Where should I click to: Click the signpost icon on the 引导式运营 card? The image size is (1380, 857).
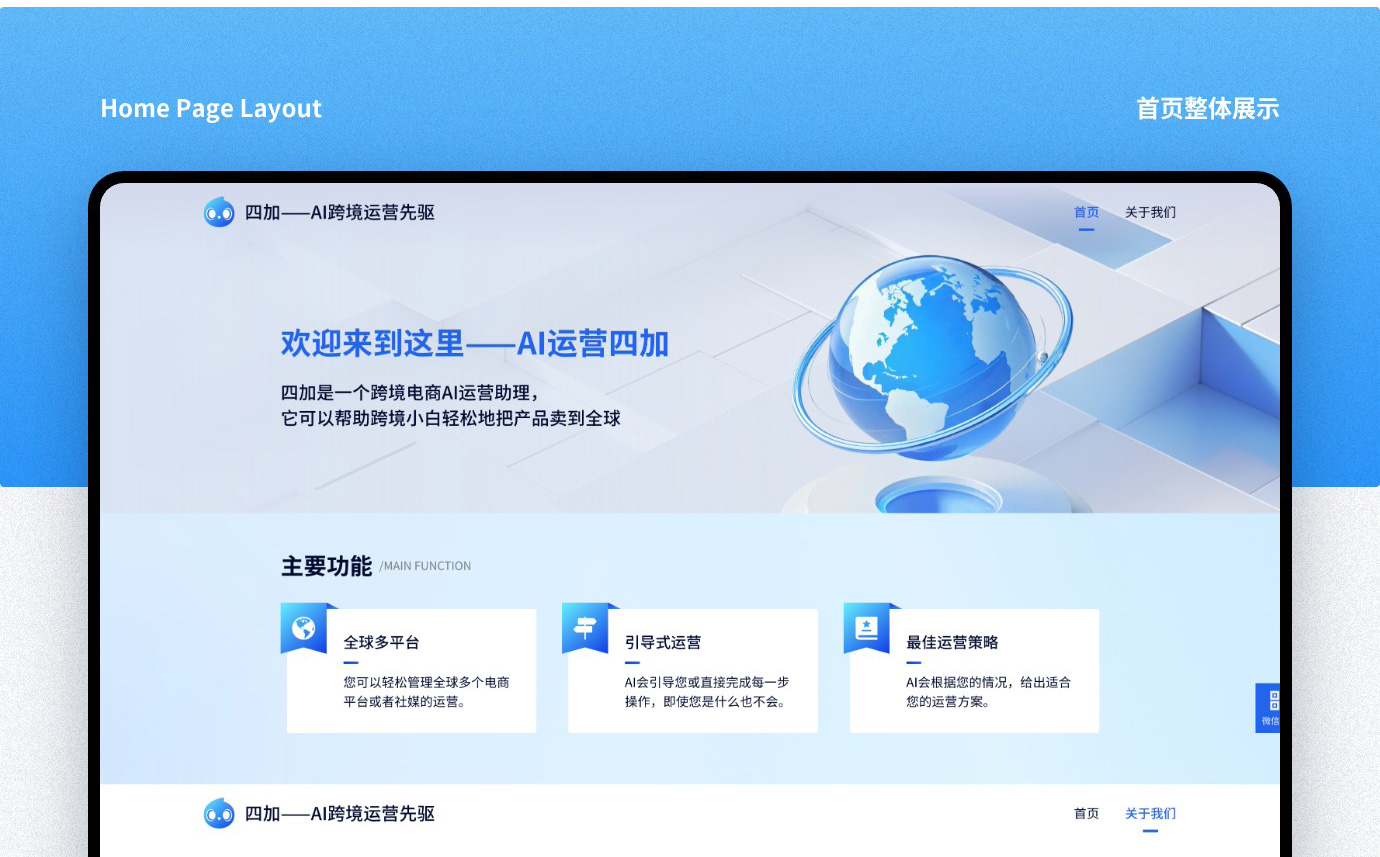tap(585, 628)
